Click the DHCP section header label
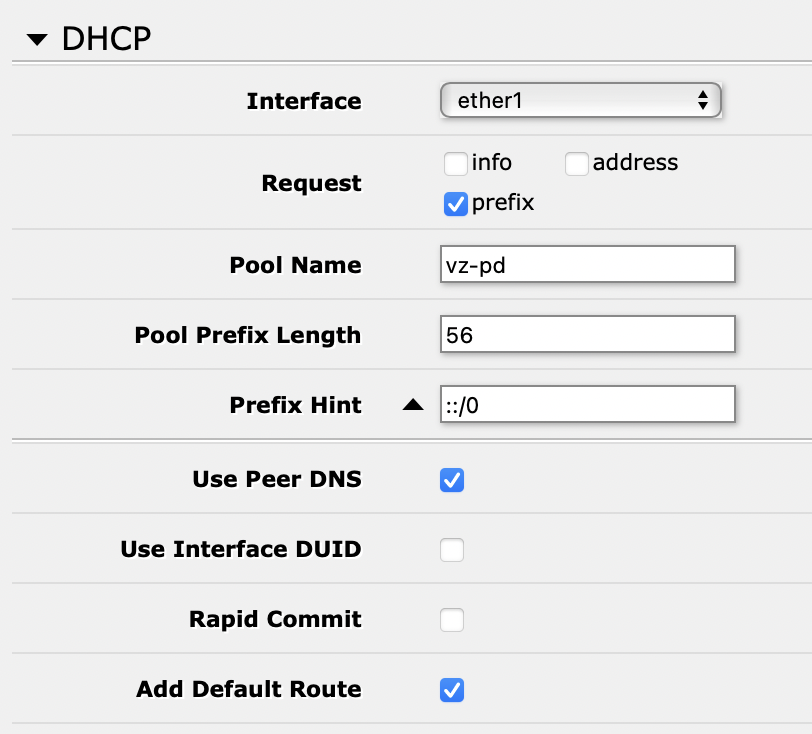 point(105,38)
